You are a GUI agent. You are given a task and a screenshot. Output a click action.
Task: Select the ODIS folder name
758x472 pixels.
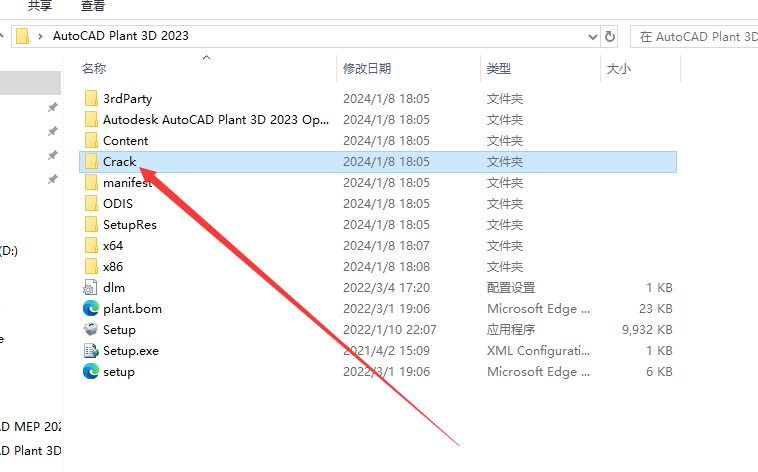tap(118, 204)
